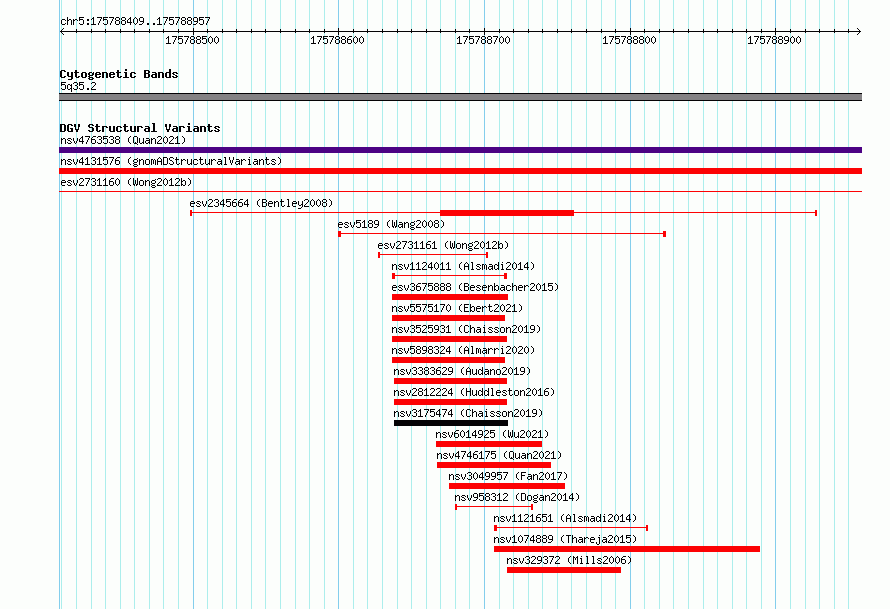
Task: Open nsv1124011 (Alsmadi2014) variant
Action: pyautogui.click(x=463, y=266)
